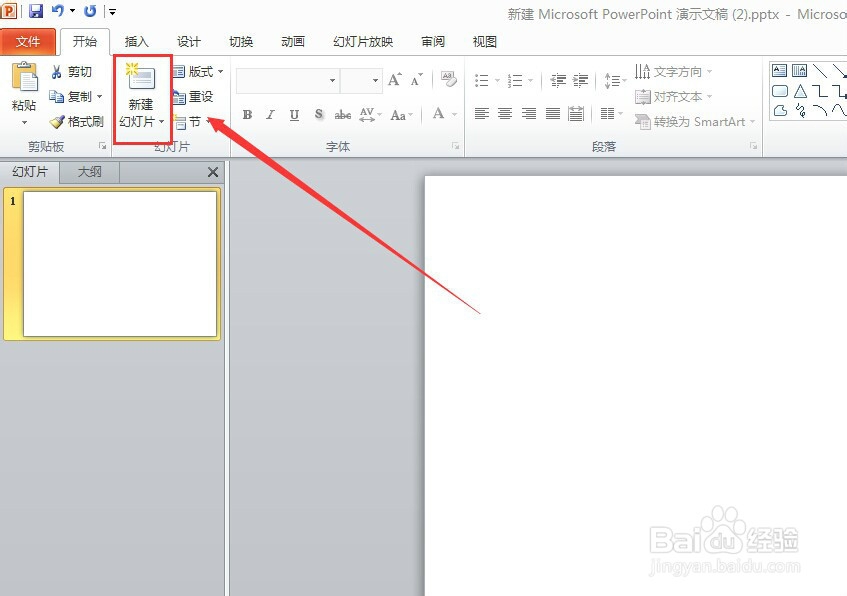
Task: Click the Paste clipboard icon
Action: tap(25, 77)
